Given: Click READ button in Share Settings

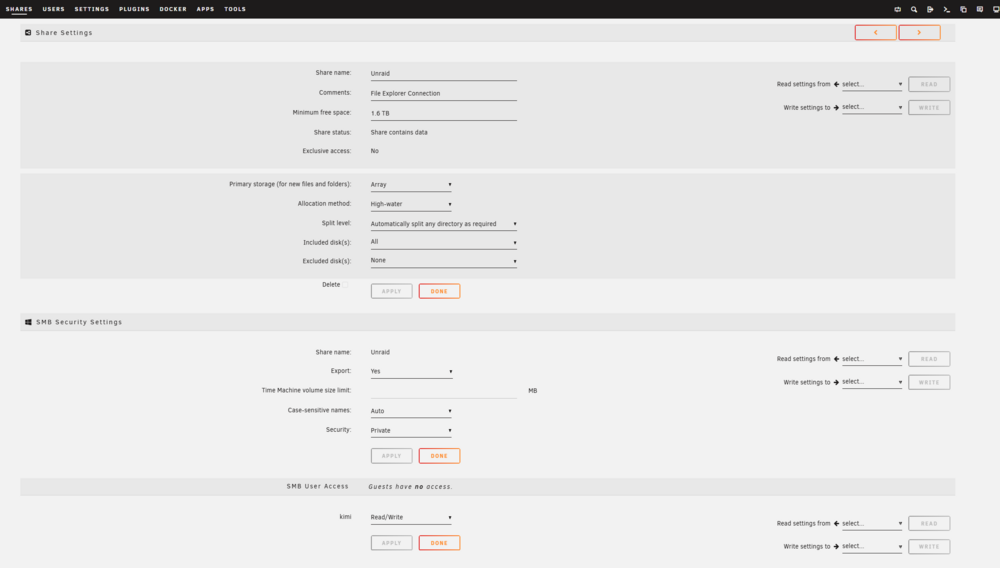Looking at the screenshot, I should pos(929,84).
